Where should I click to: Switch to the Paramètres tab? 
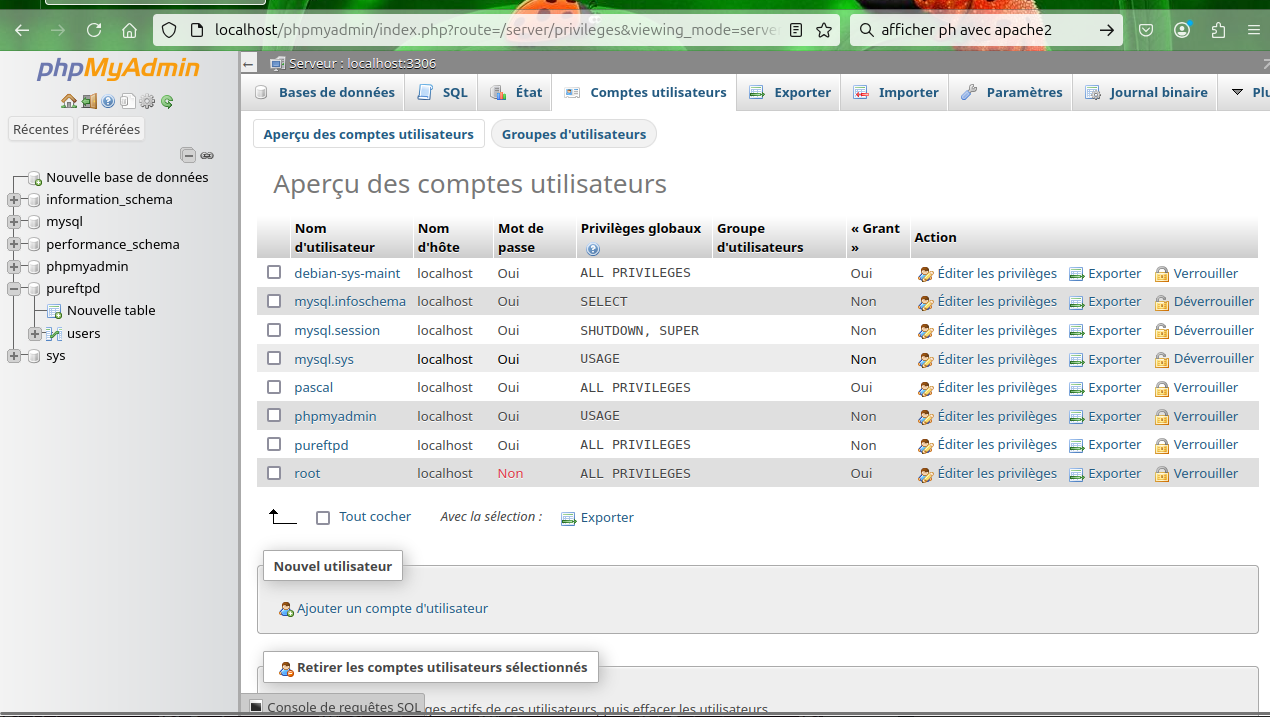(x=1011, y=92)
